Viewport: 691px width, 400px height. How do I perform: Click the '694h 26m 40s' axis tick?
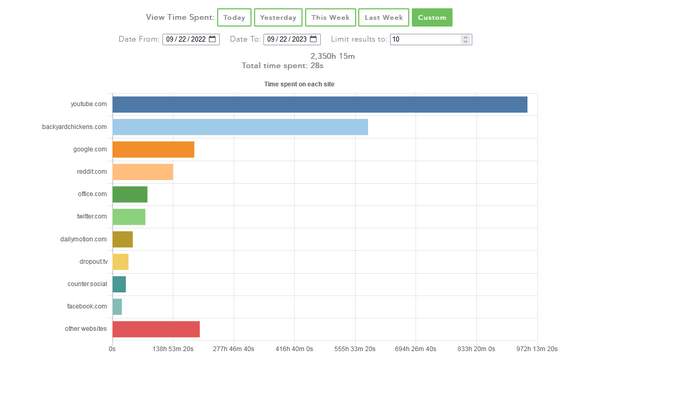pyautogui.click(x=415, y=349)
